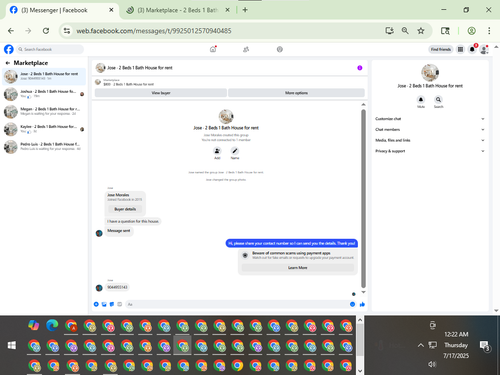
Task: Switch to Marketplace - 2 Beds 1 Bath tab
Action: (178, 10)
